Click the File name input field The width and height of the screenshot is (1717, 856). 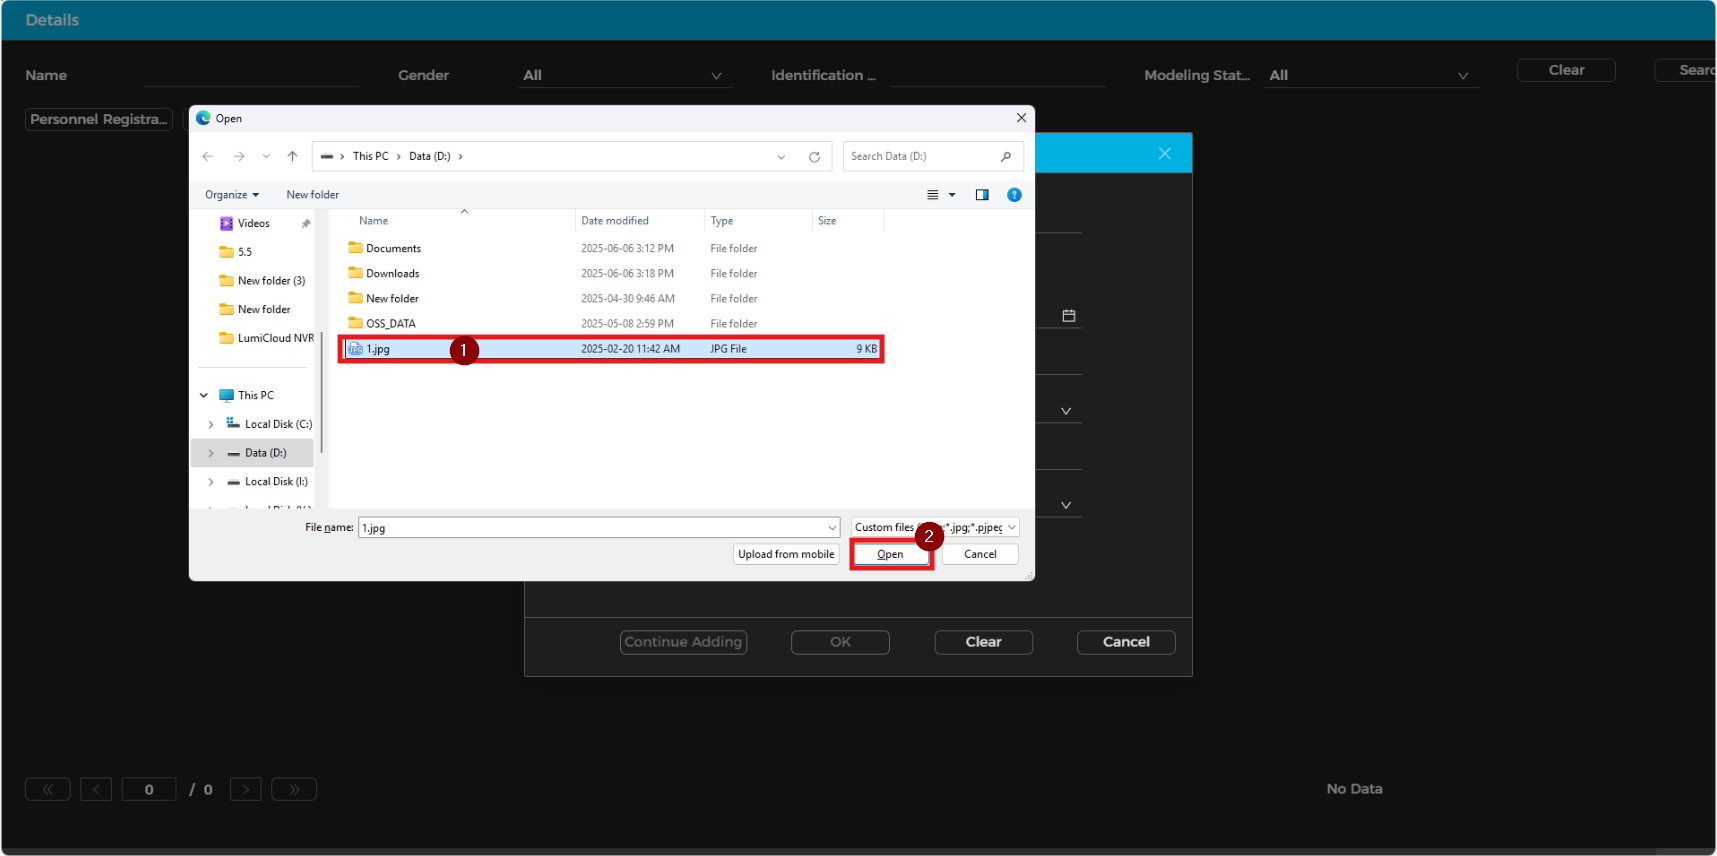[590, 527]
